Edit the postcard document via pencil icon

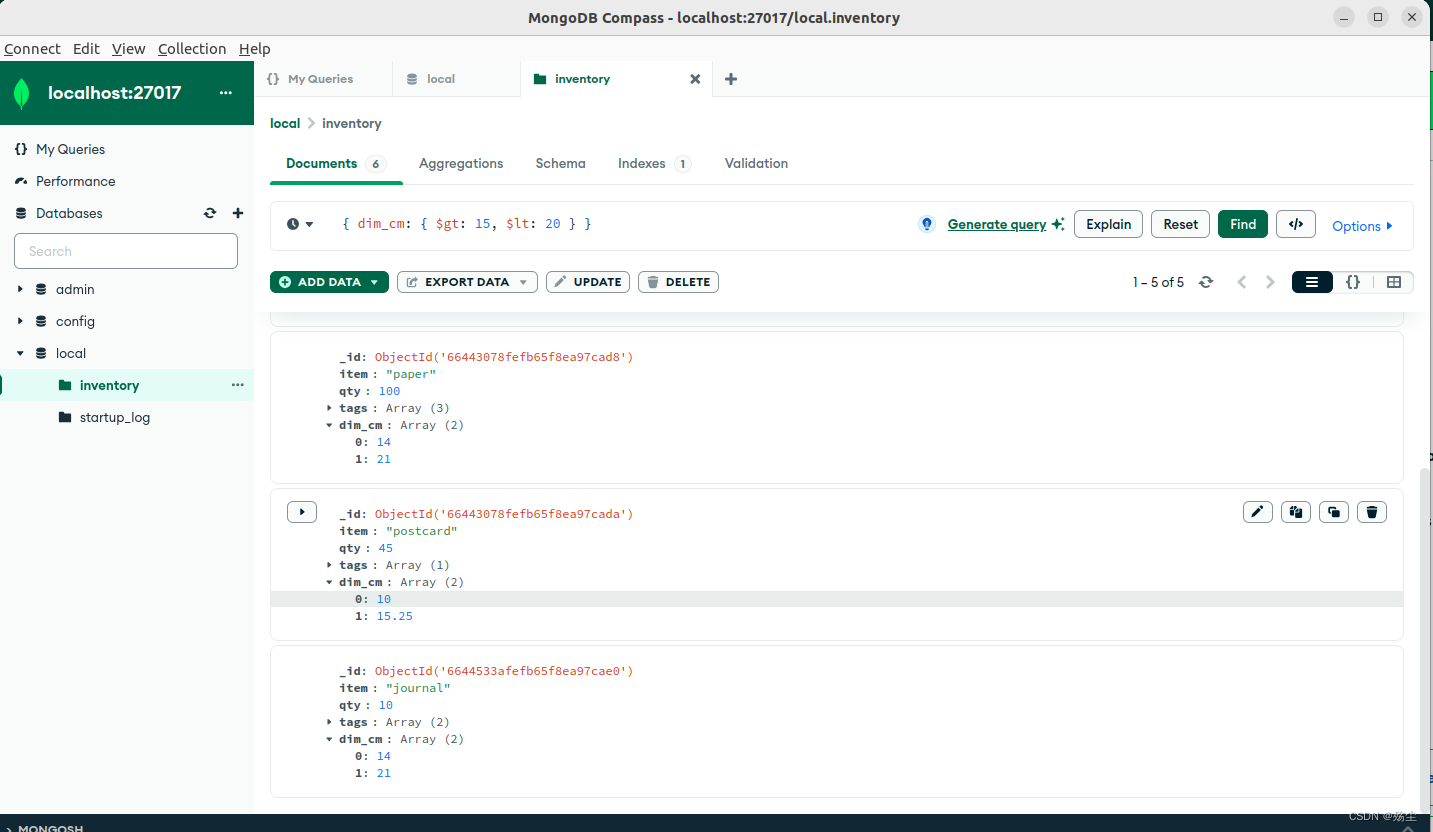(x=1257, y=511)
